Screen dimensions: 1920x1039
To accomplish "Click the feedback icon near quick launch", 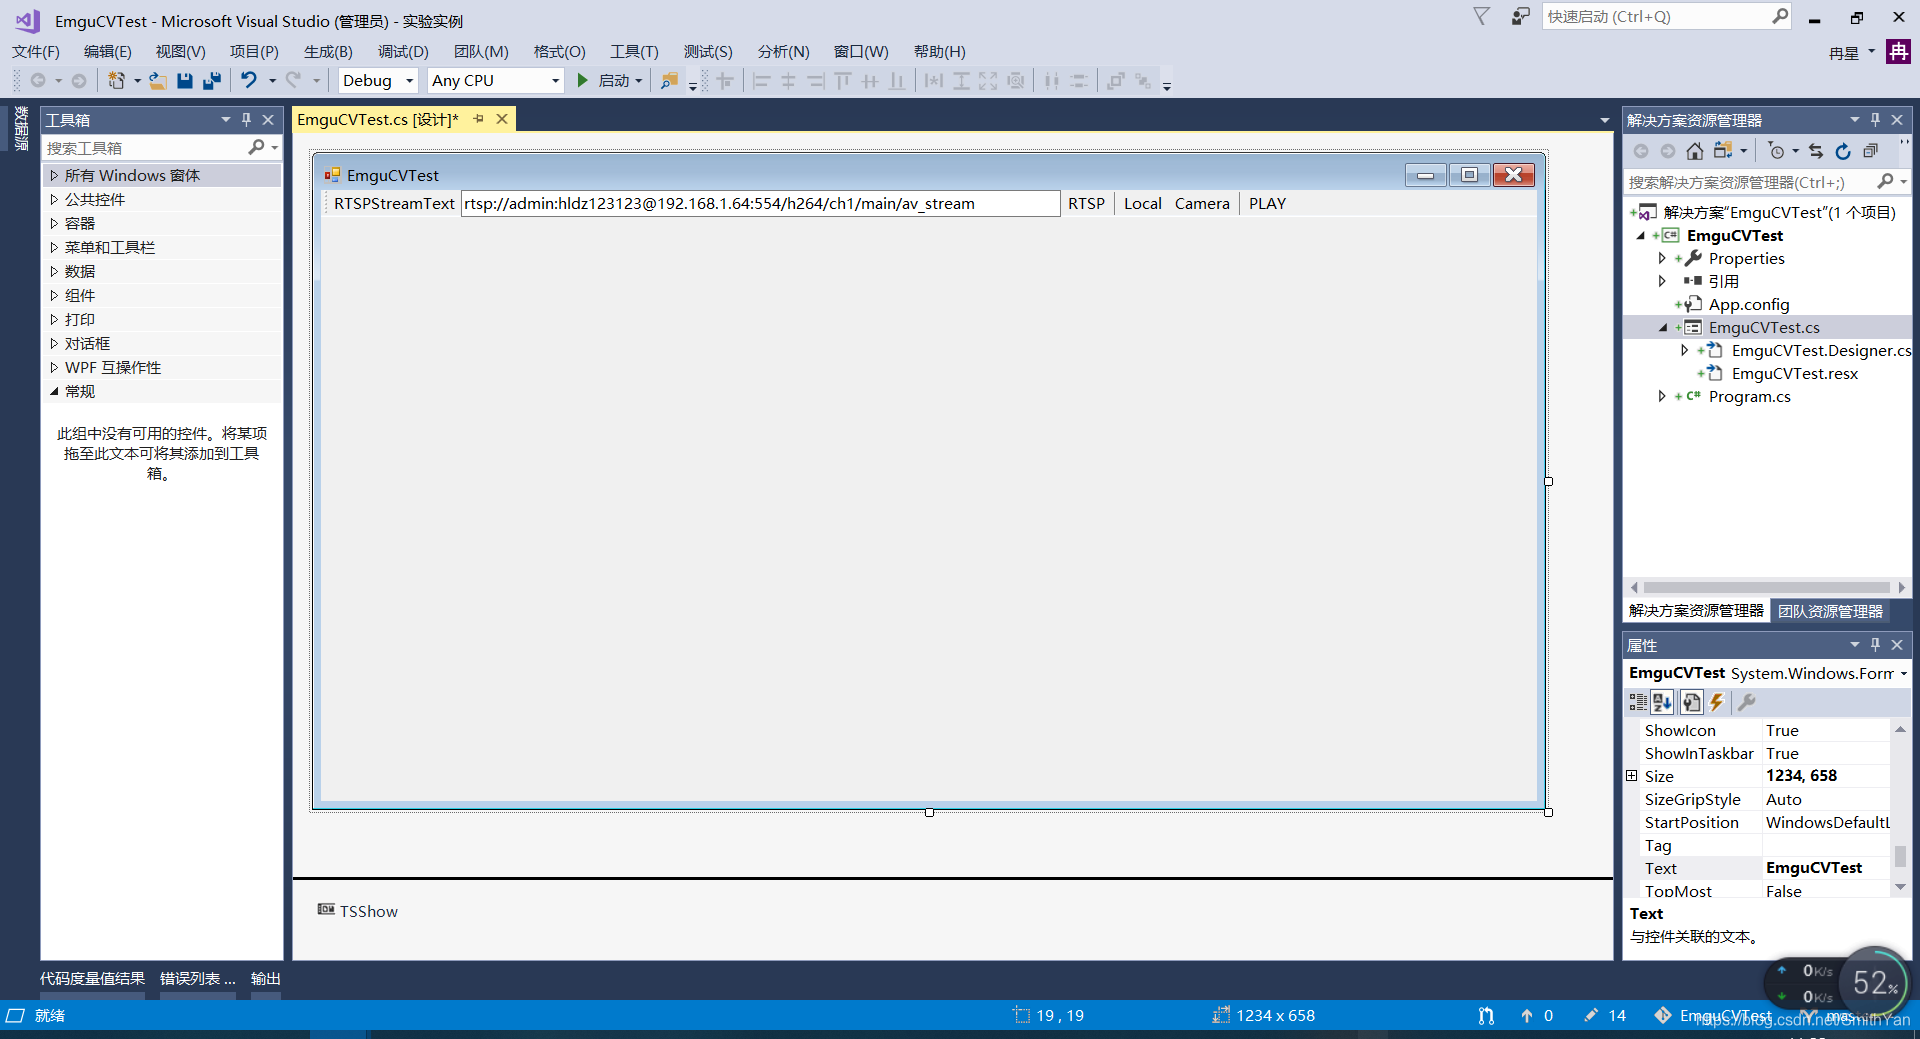I will click(1520, 16).
